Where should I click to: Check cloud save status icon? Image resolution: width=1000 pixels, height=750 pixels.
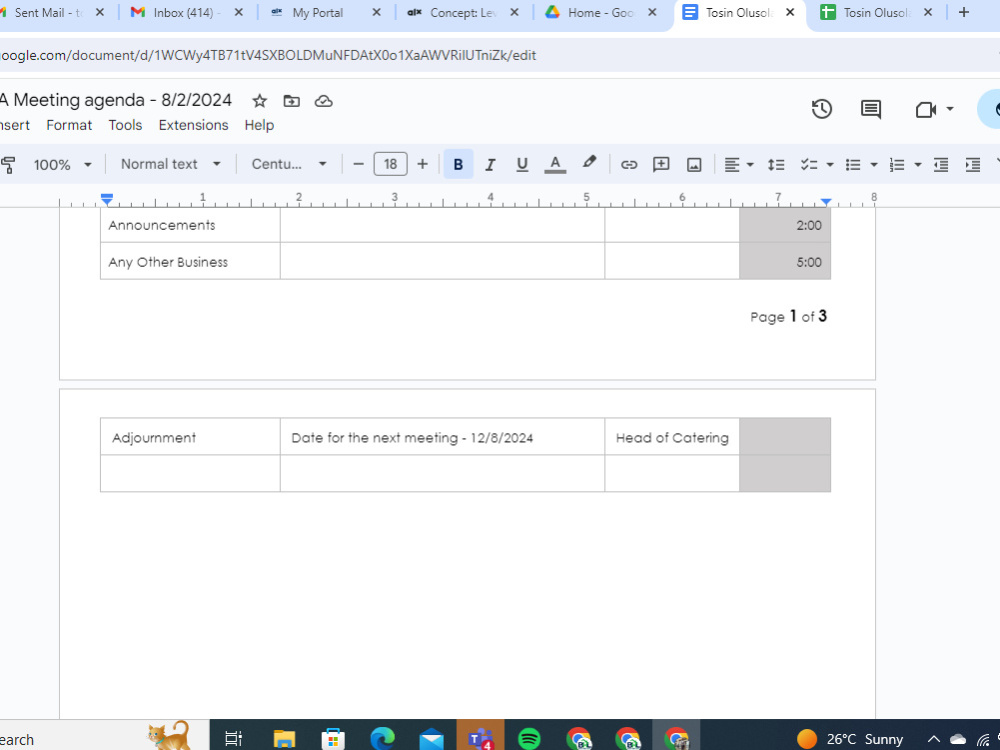[323, 101]
